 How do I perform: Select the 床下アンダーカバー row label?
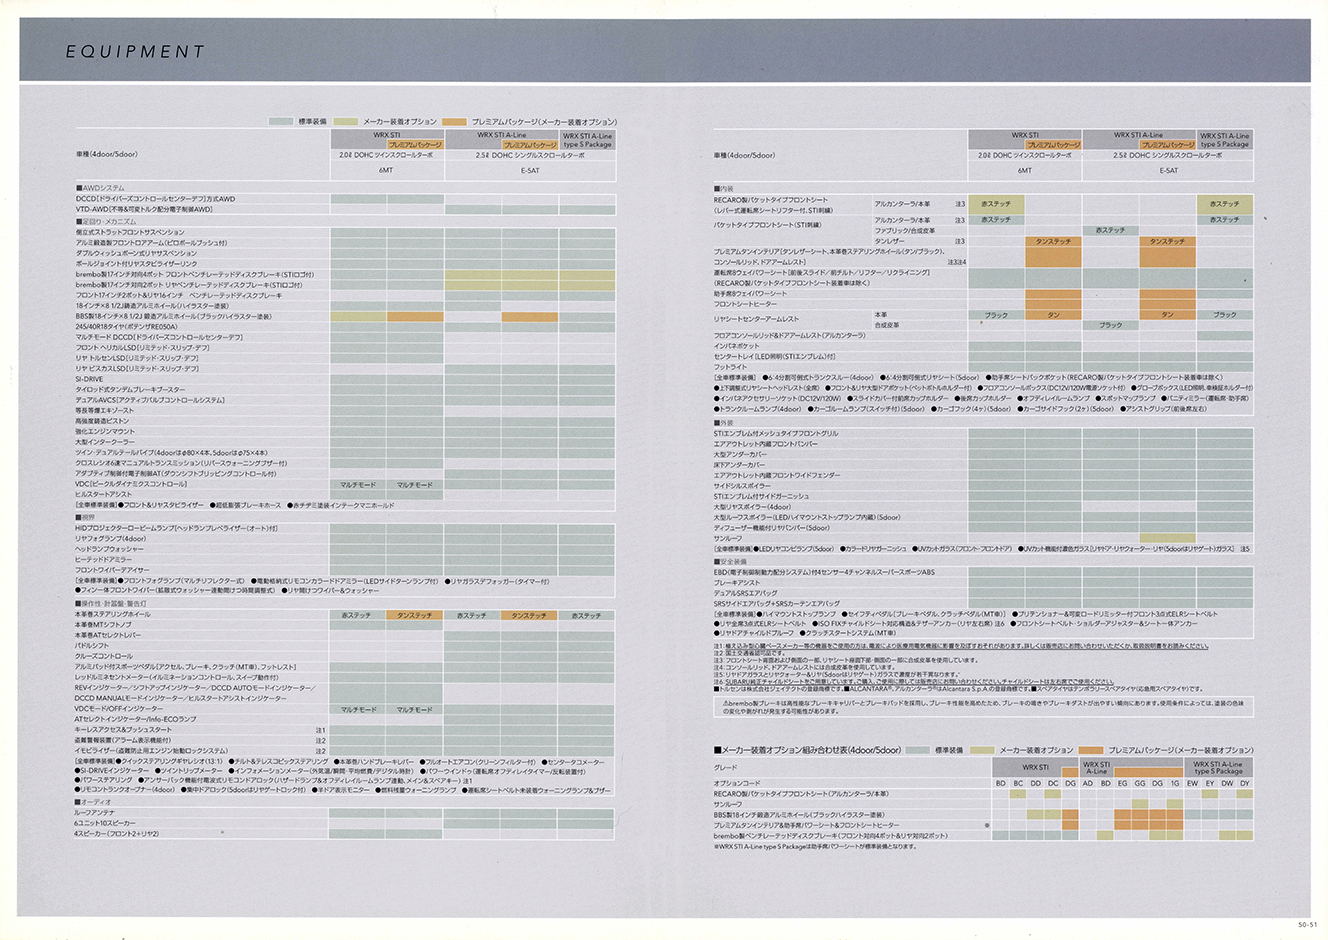[x=739, y=465]
